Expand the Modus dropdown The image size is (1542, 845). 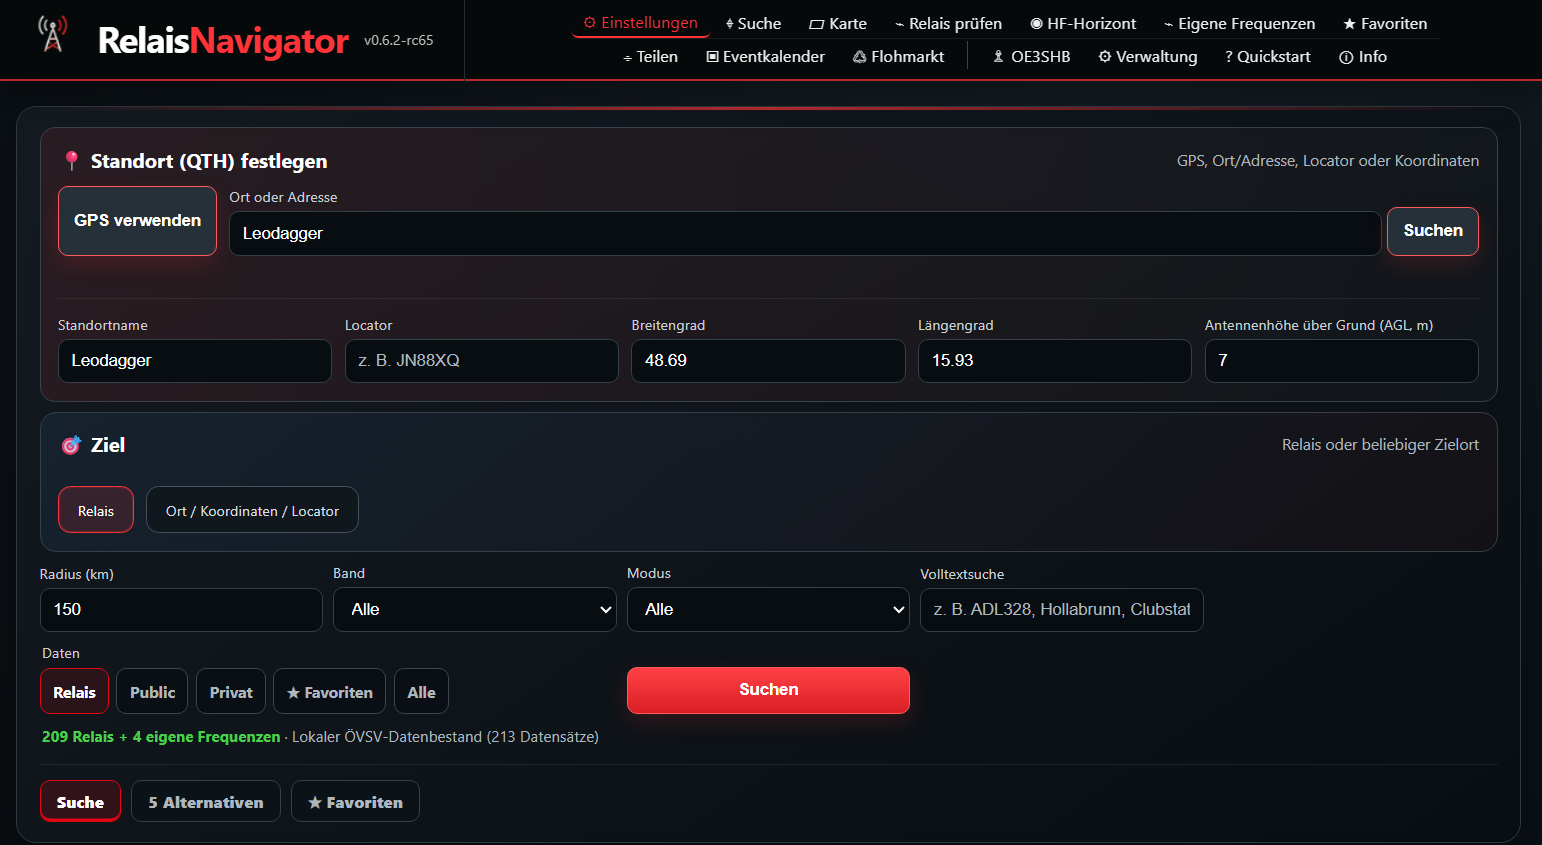click(768, 610)
